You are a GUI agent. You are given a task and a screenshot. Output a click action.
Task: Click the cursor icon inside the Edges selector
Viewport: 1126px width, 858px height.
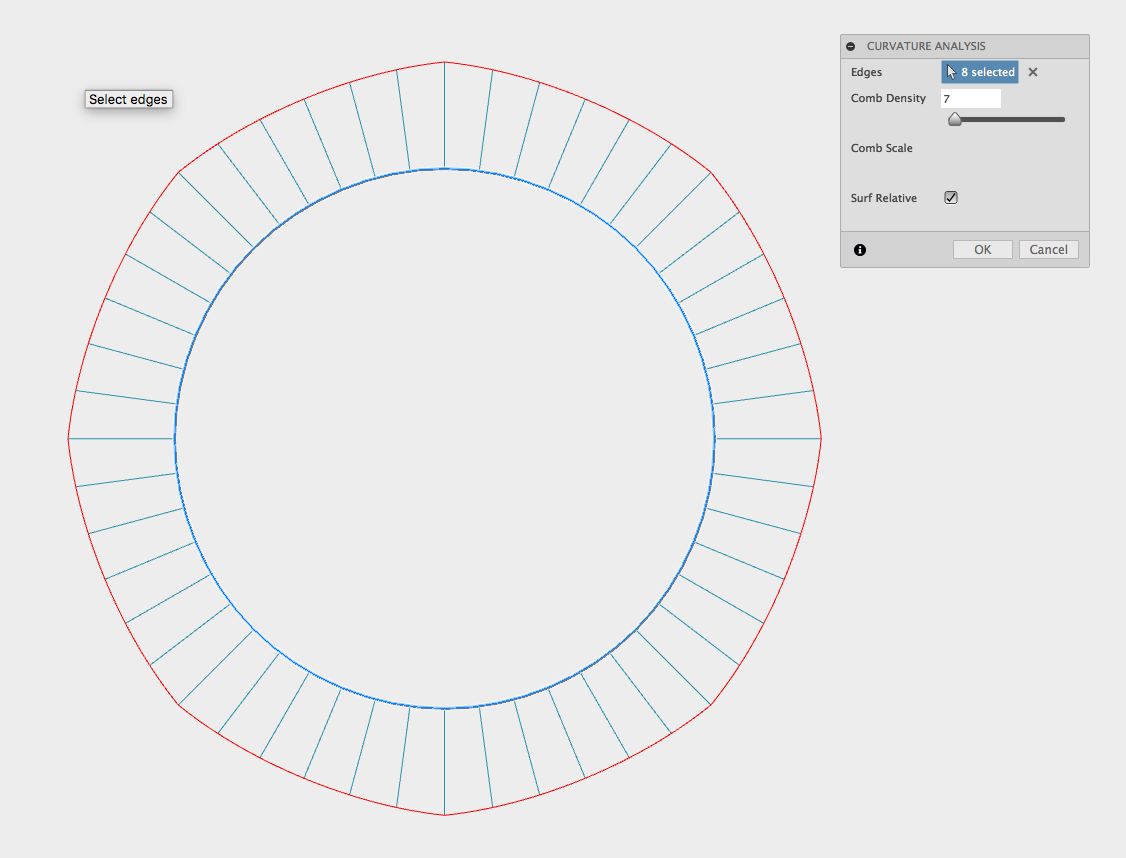pyautogui.click(x=950, y=71)
